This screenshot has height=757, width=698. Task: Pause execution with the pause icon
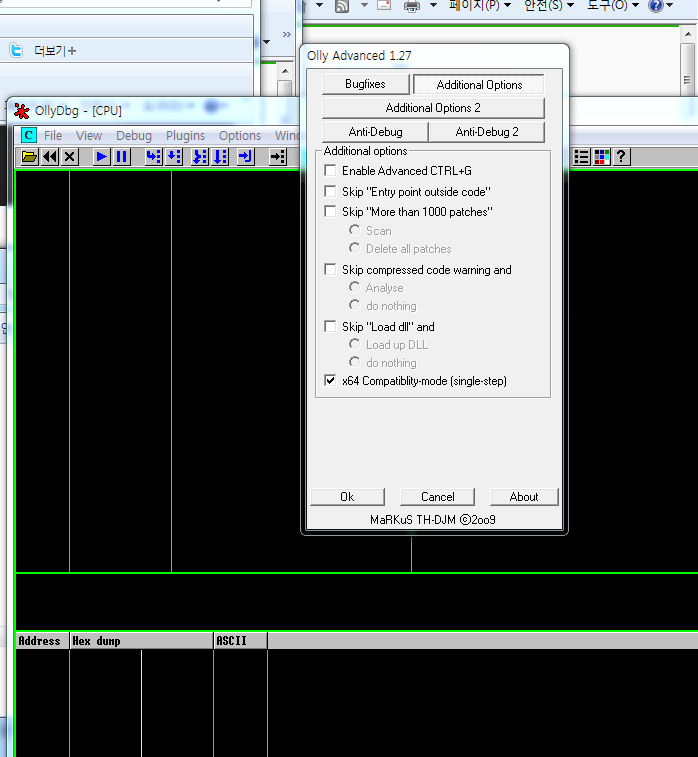122,156
